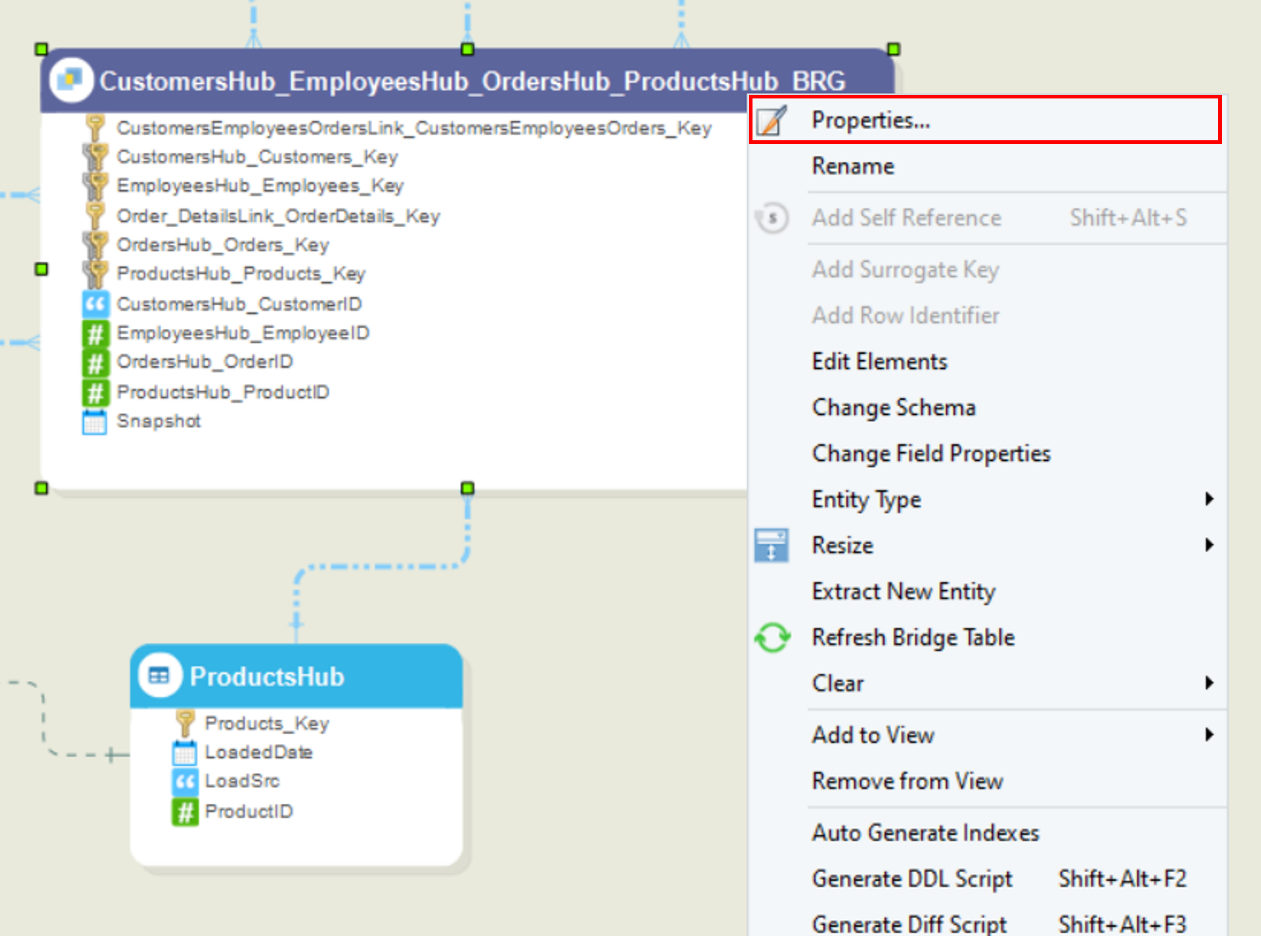
Task: Choose Auto Generate Indexes
Action: (925, 833)
